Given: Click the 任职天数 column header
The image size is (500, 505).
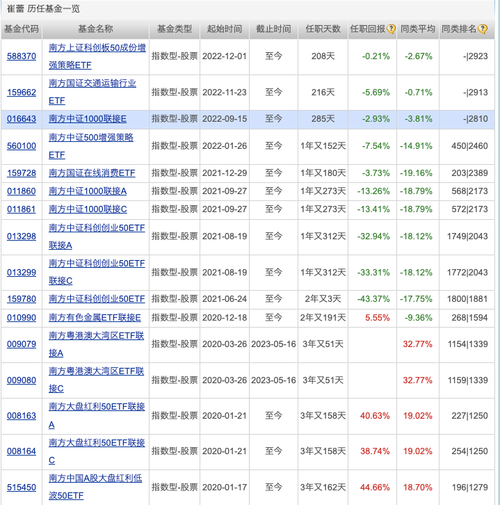Looking at the screenshot, I should coord(323,29).
